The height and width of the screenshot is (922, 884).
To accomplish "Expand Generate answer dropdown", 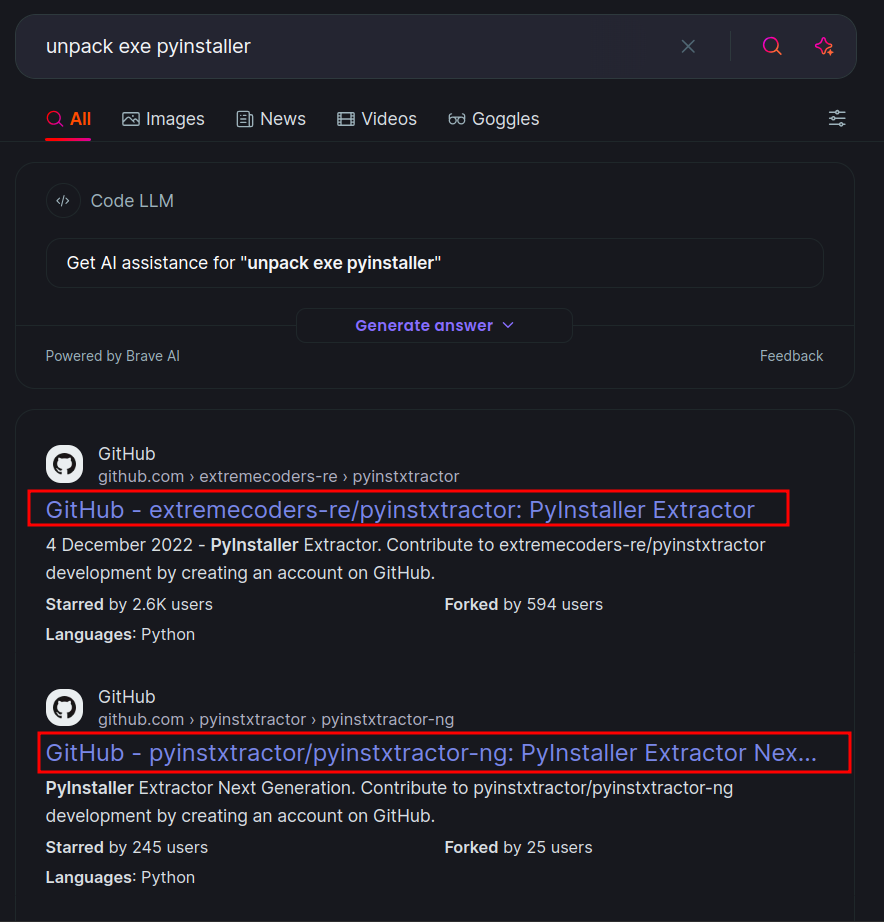I will click(424, 326).
